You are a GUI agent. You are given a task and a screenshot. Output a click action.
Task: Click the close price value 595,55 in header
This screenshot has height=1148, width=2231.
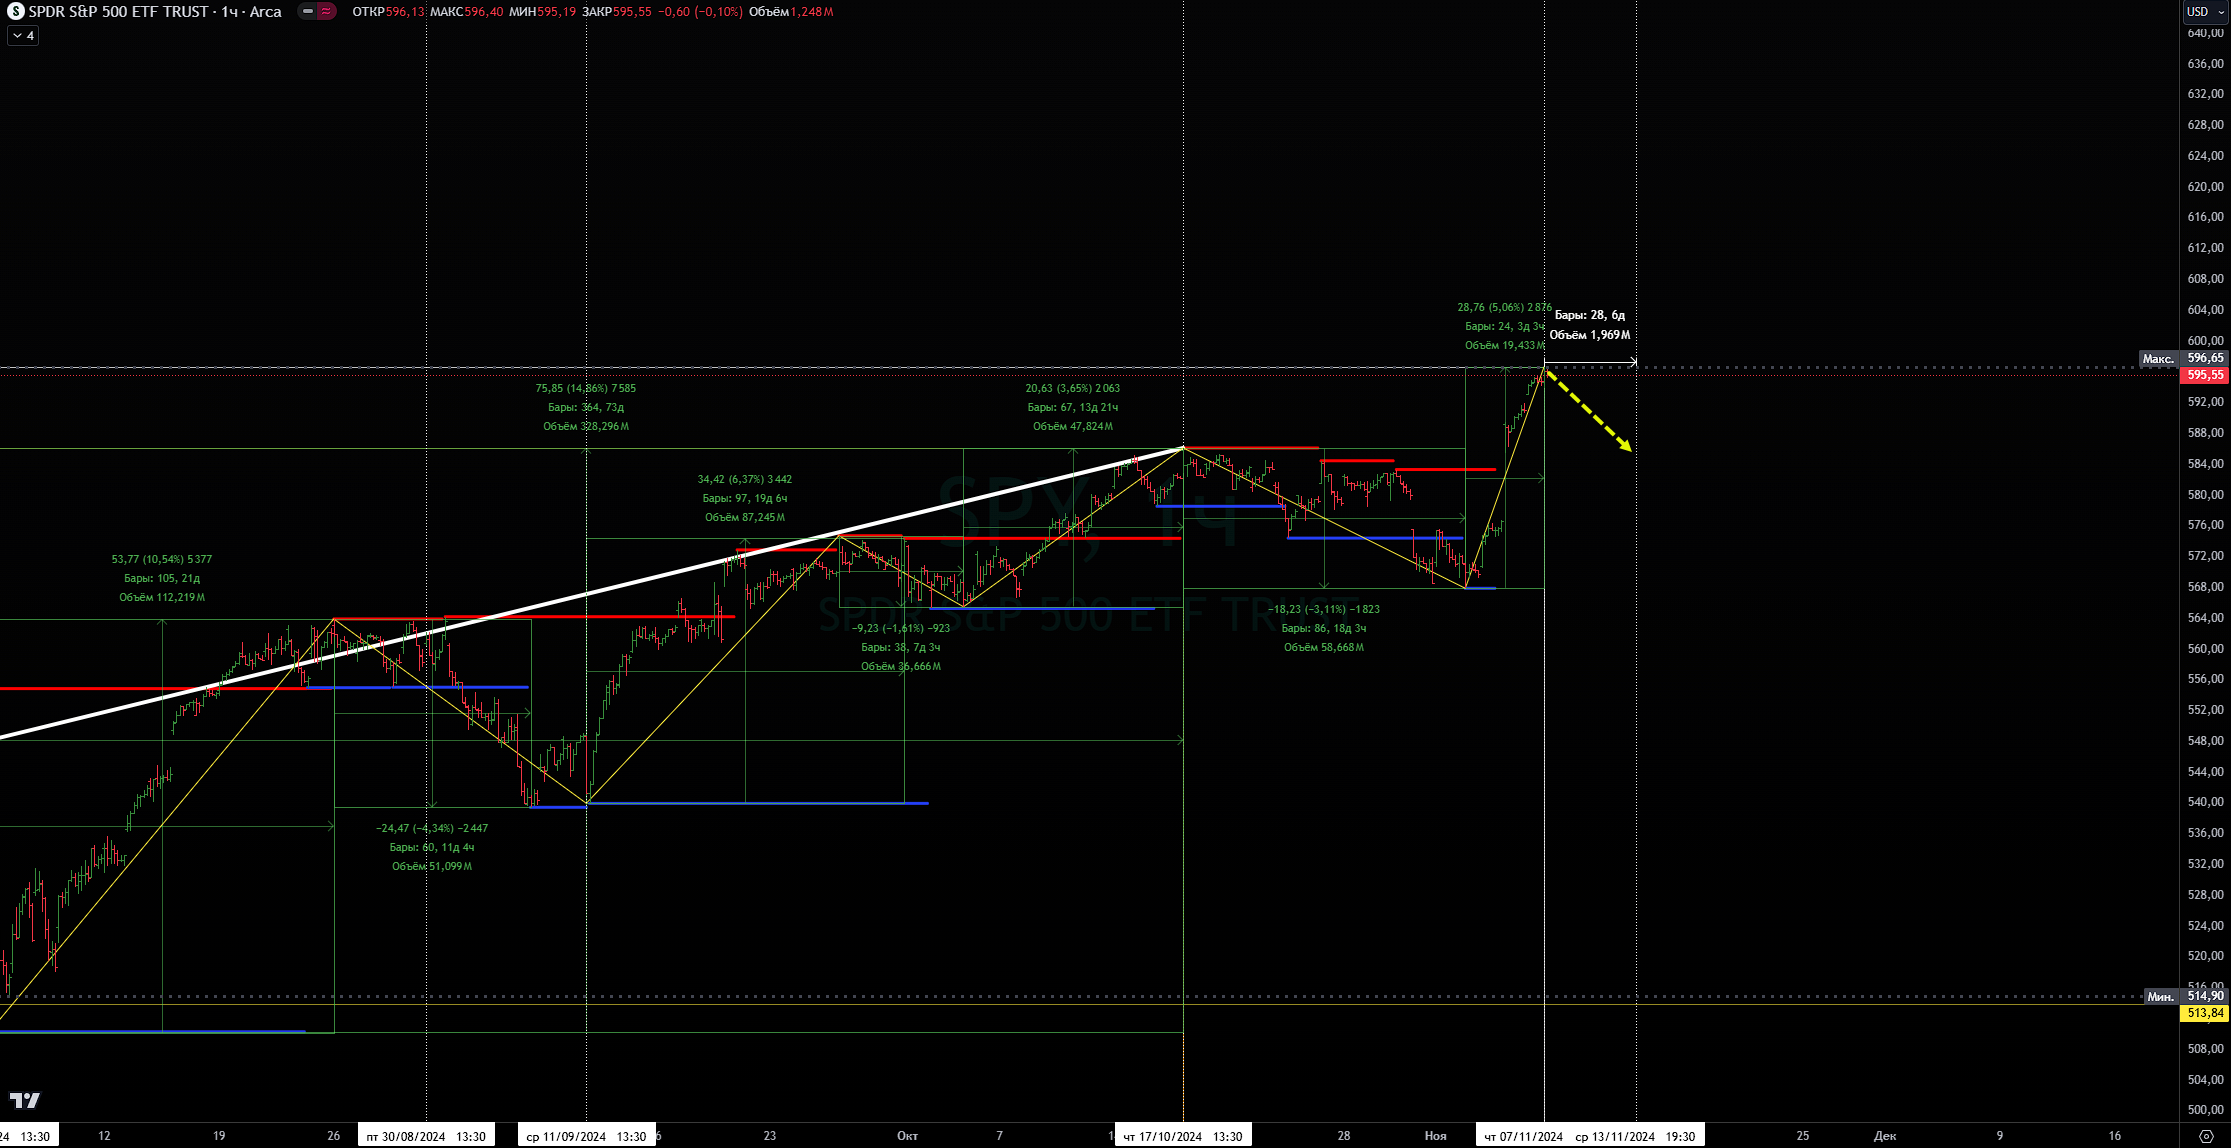click(x=632, y=12)
